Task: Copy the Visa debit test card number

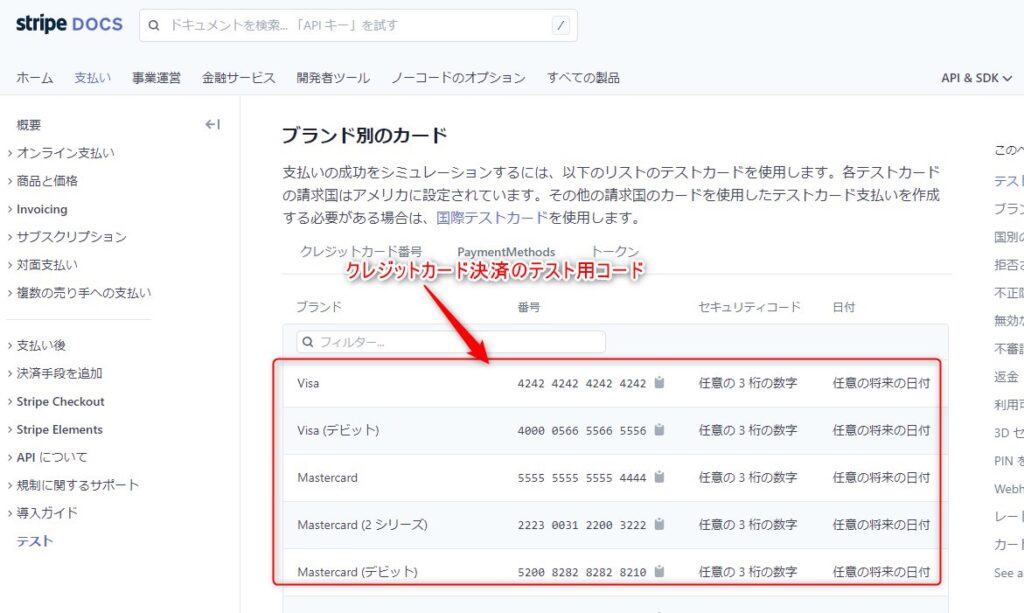Action: 660,430
